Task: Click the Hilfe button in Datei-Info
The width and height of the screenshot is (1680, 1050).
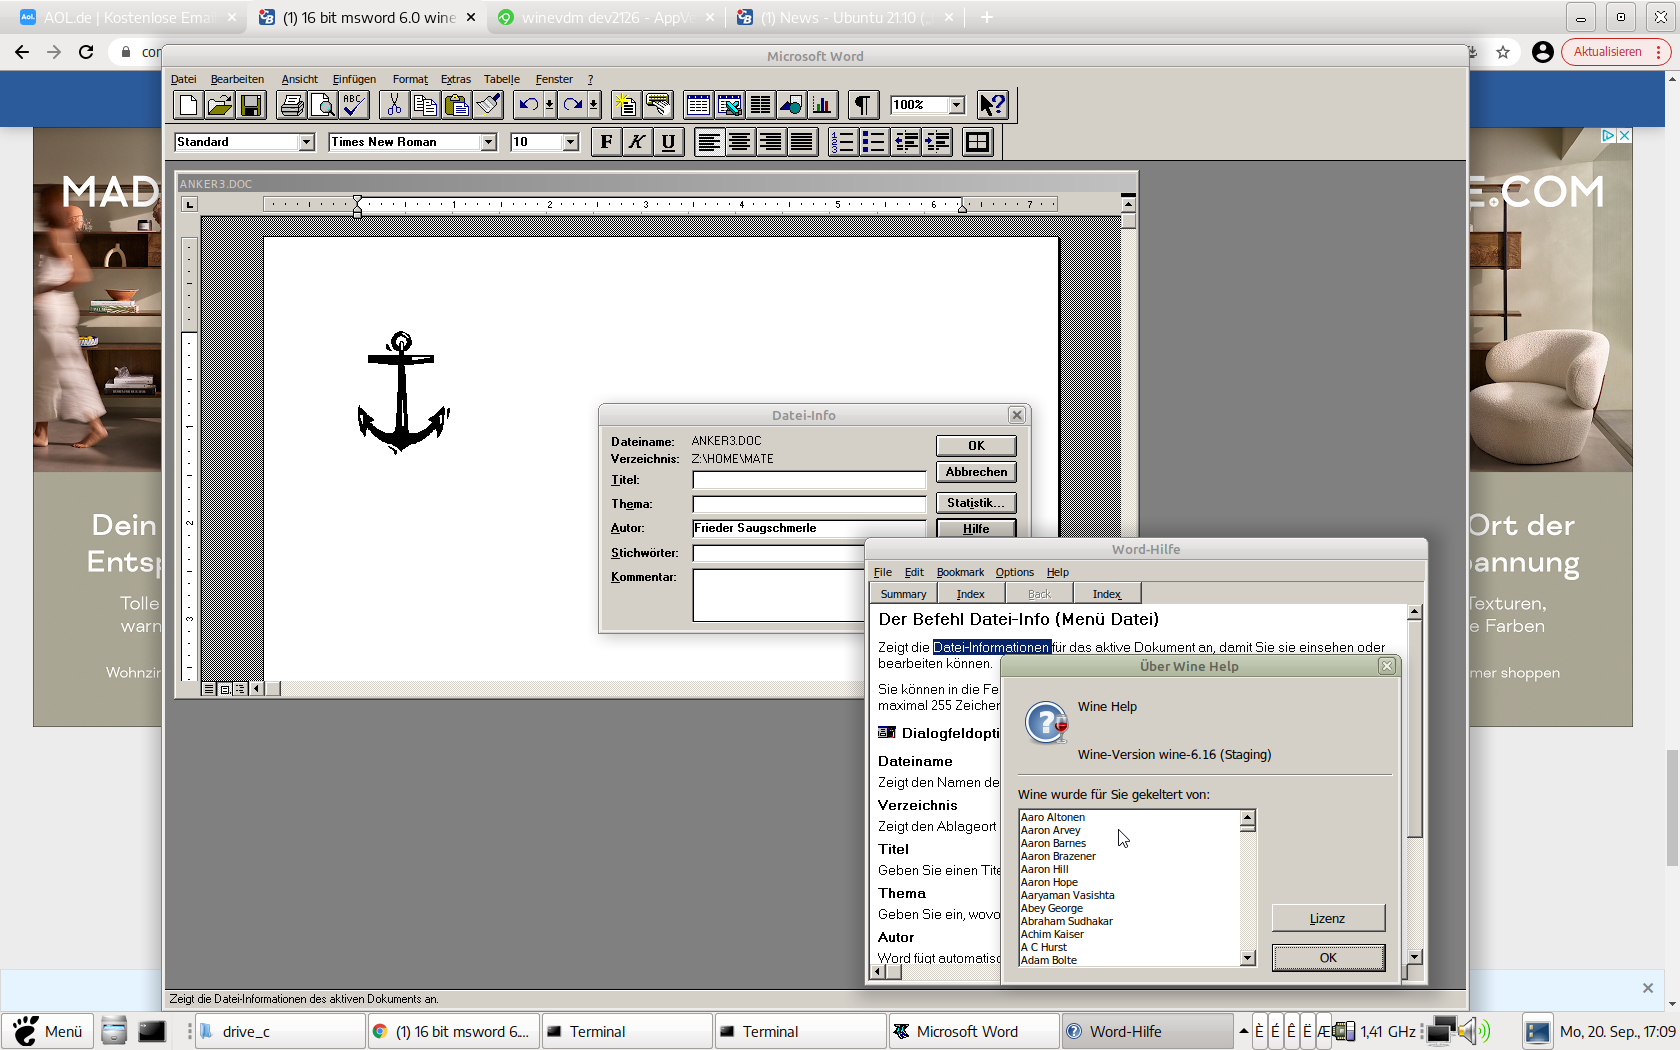Action: point(976,529)
